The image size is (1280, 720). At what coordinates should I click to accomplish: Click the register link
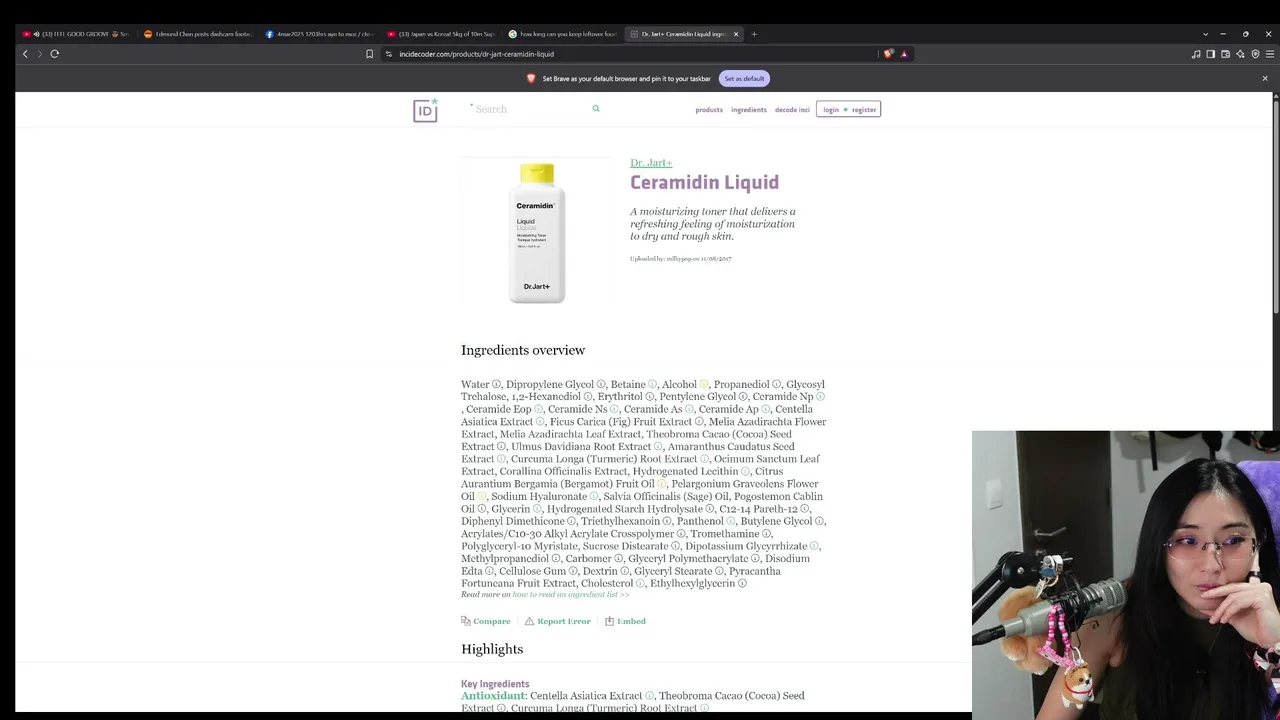click(x=864, y=110)
